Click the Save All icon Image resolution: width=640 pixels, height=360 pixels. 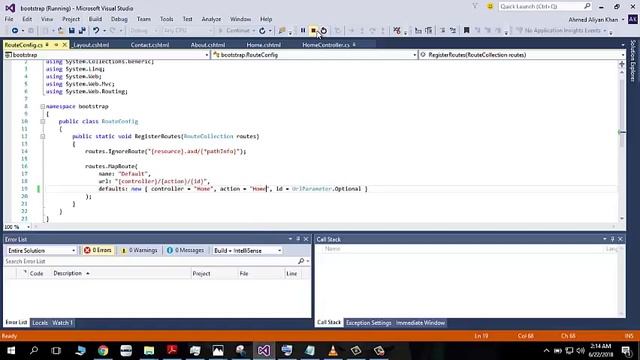82,31
